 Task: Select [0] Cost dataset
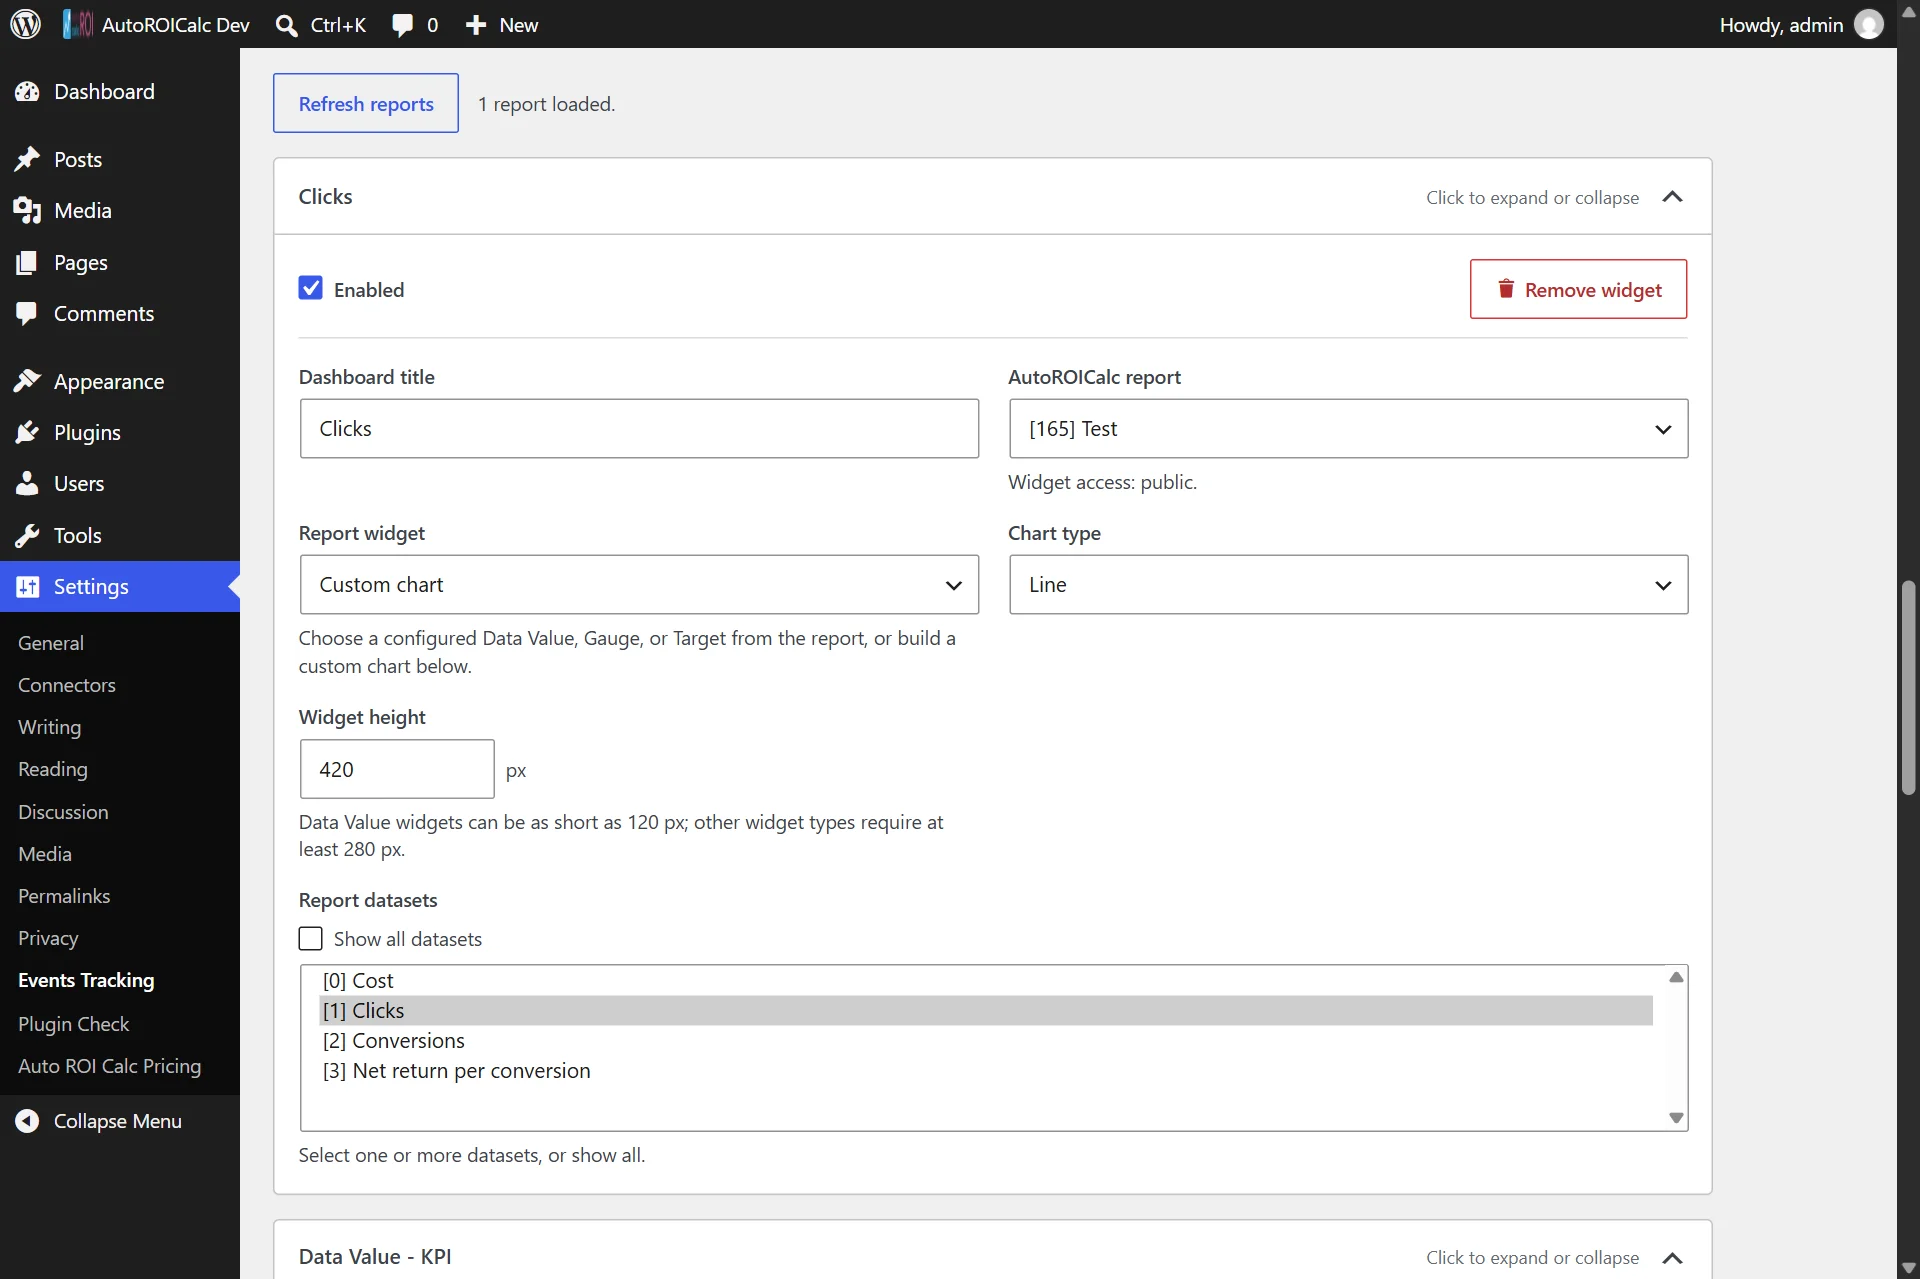985,981
